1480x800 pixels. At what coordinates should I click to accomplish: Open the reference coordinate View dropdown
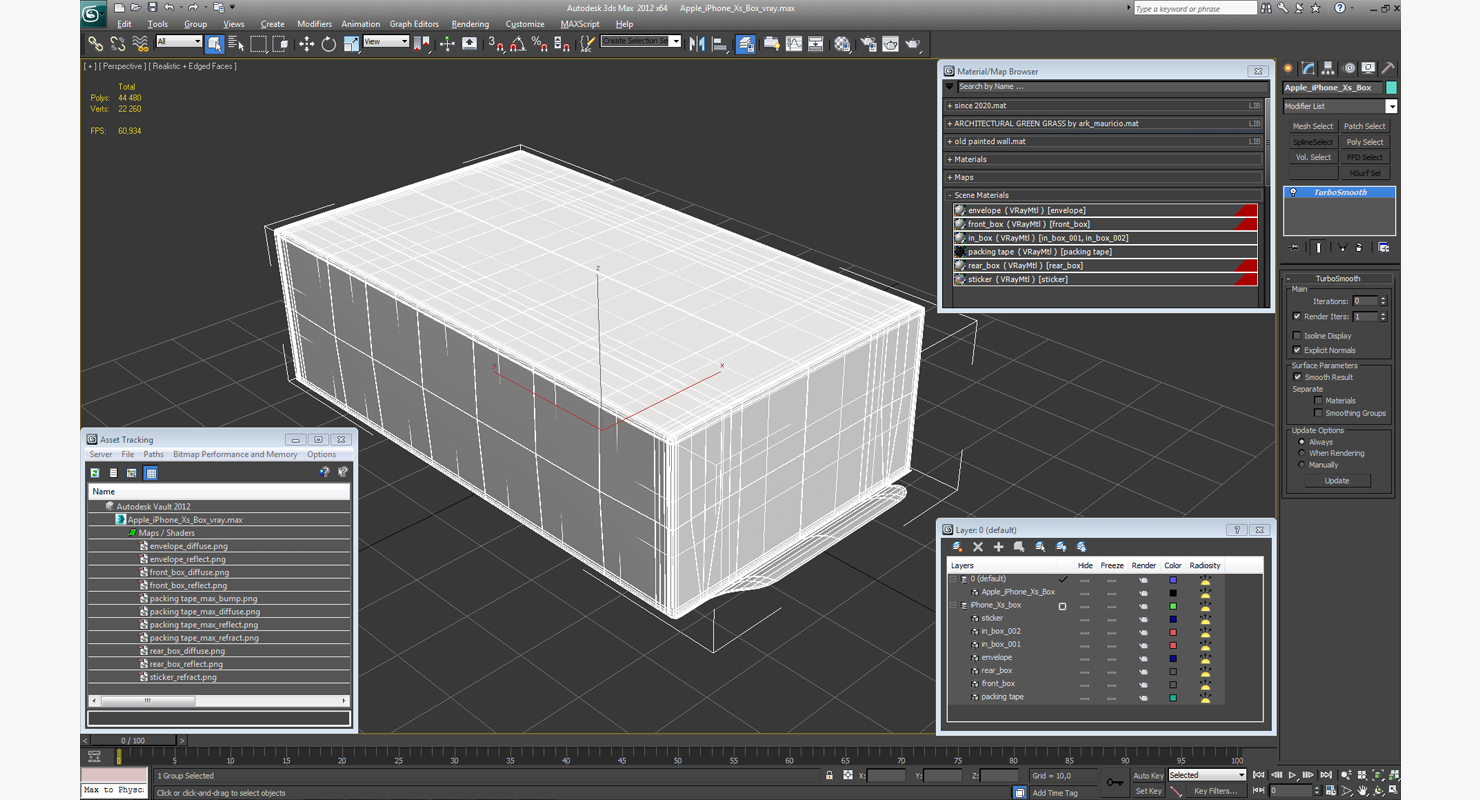tap(386, 42)
